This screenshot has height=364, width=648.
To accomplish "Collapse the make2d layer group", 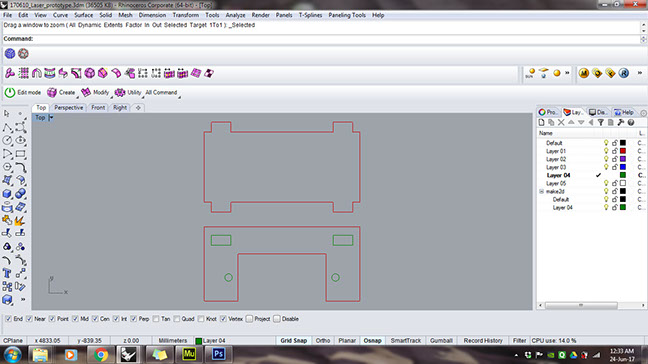I will coord(541,191).
